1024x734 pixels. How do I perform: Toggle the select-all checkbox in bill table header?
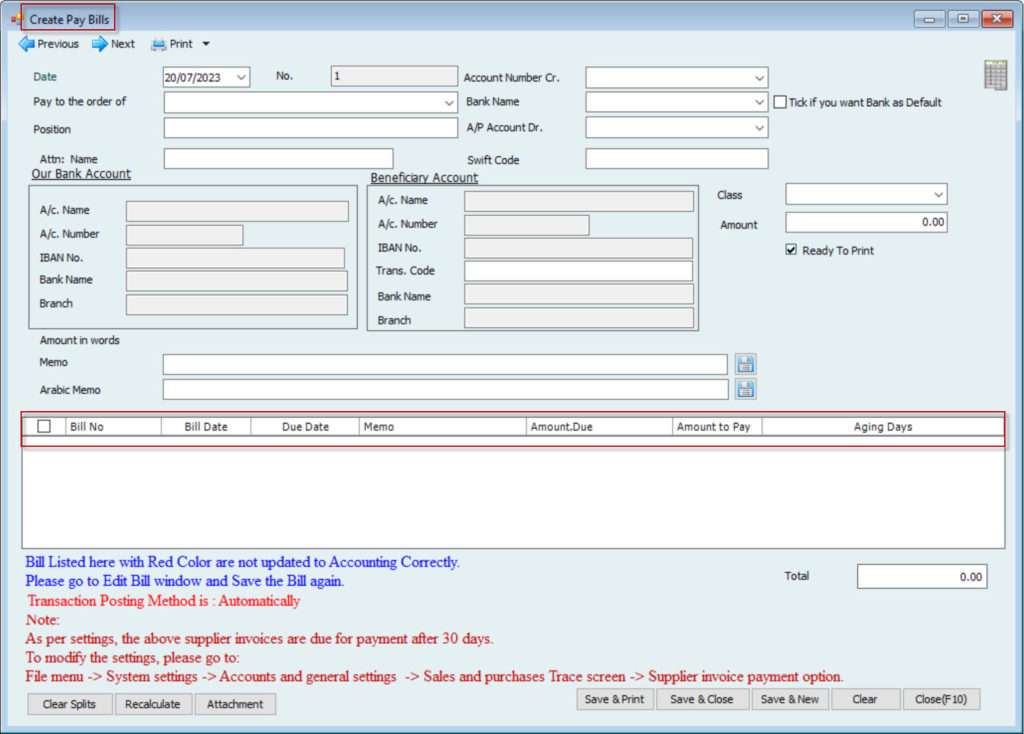tap(44, 427)
